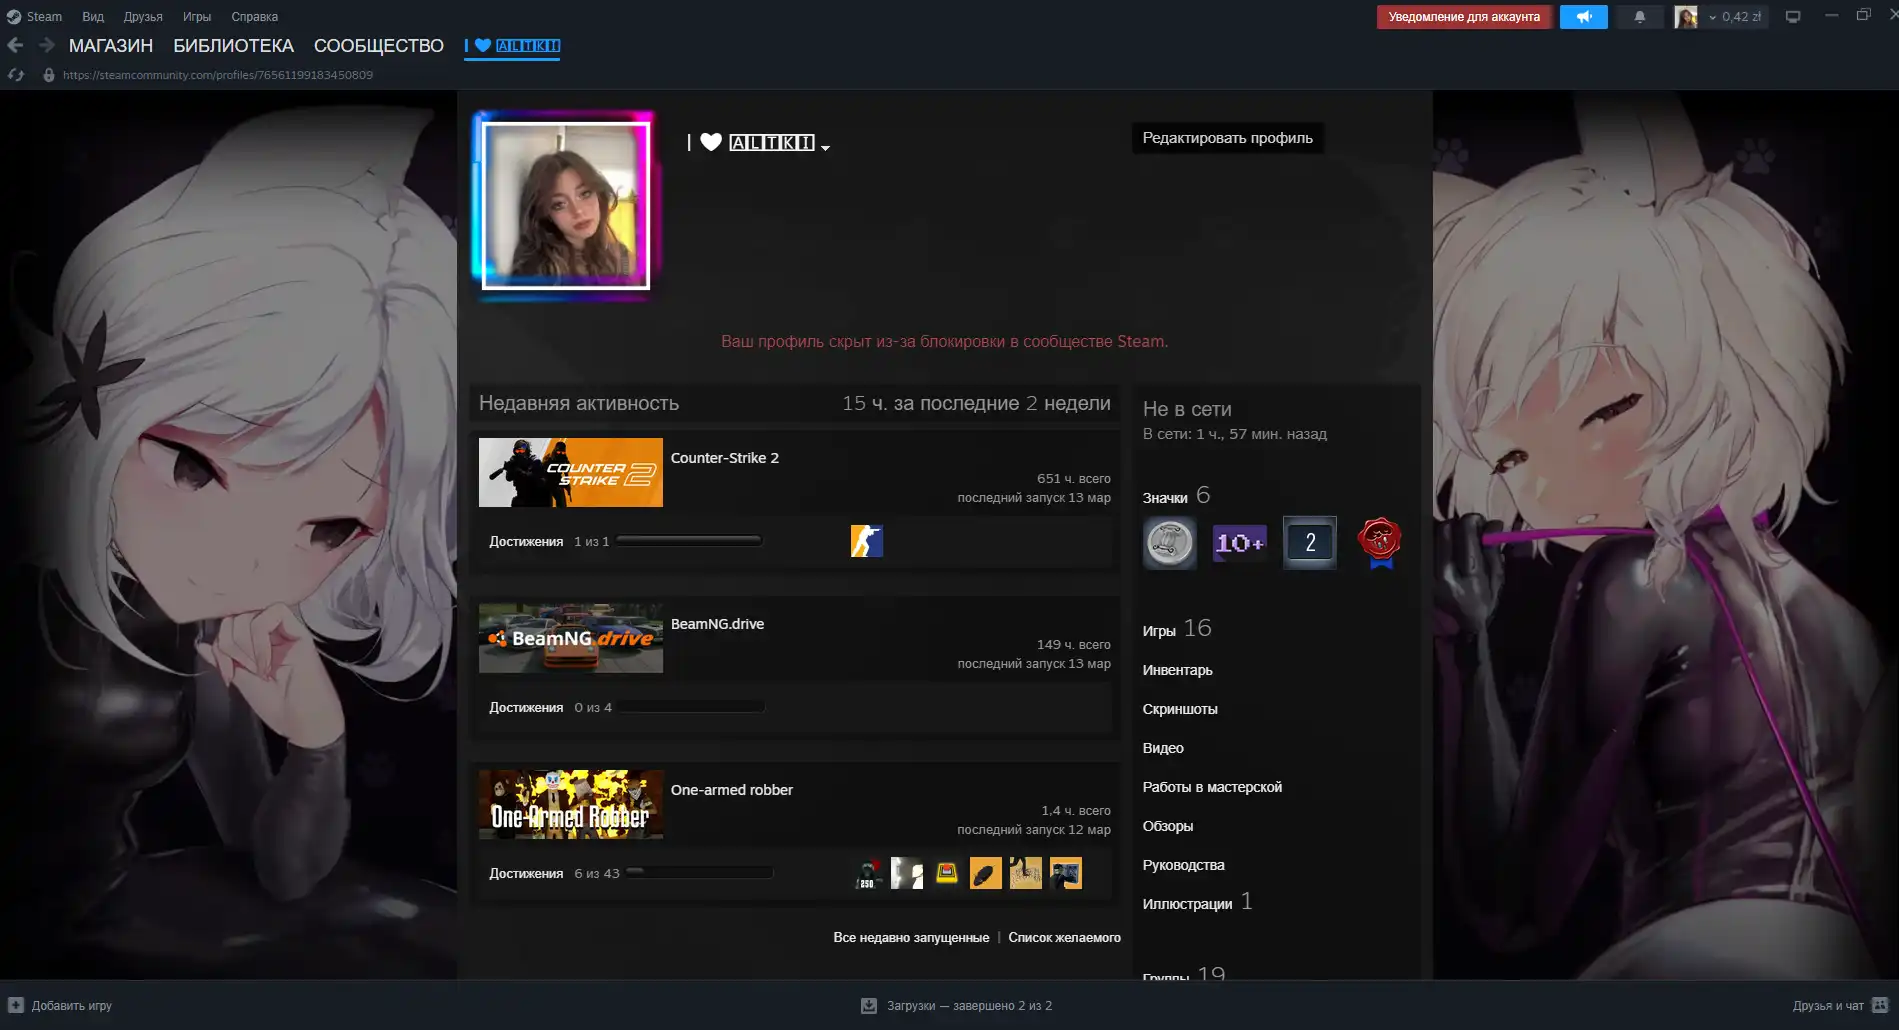
Task: Click Список желаемого link
Action: [1064, 937]
